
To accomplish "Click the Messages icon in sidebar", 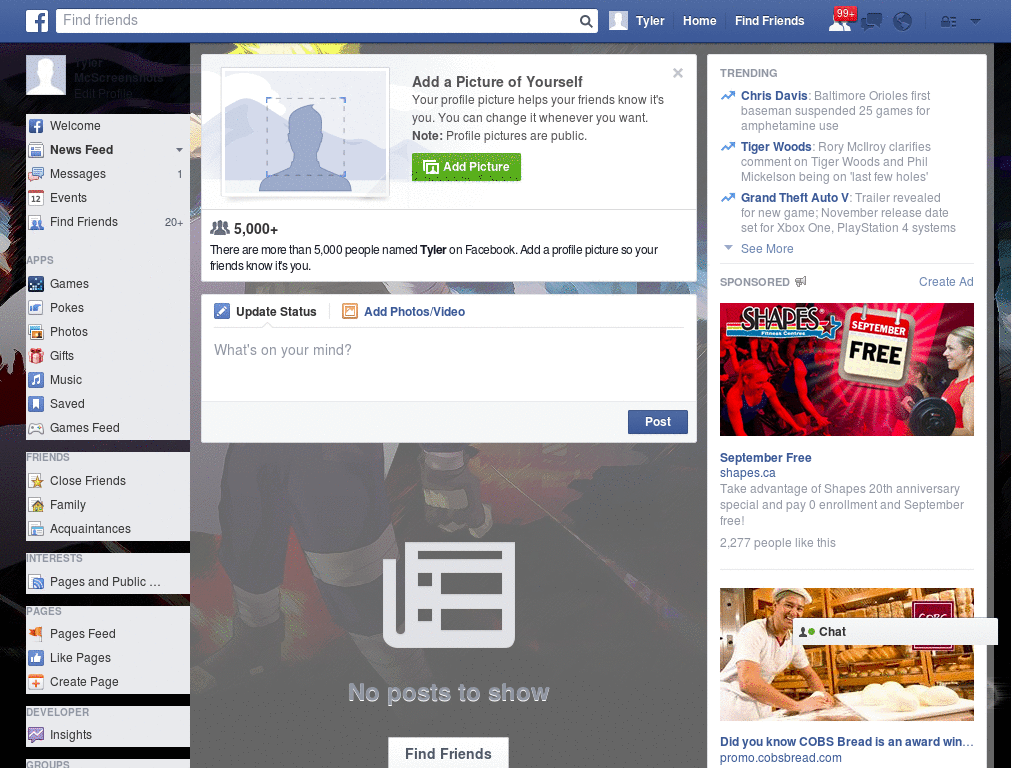I will click(x=36, y=174).
